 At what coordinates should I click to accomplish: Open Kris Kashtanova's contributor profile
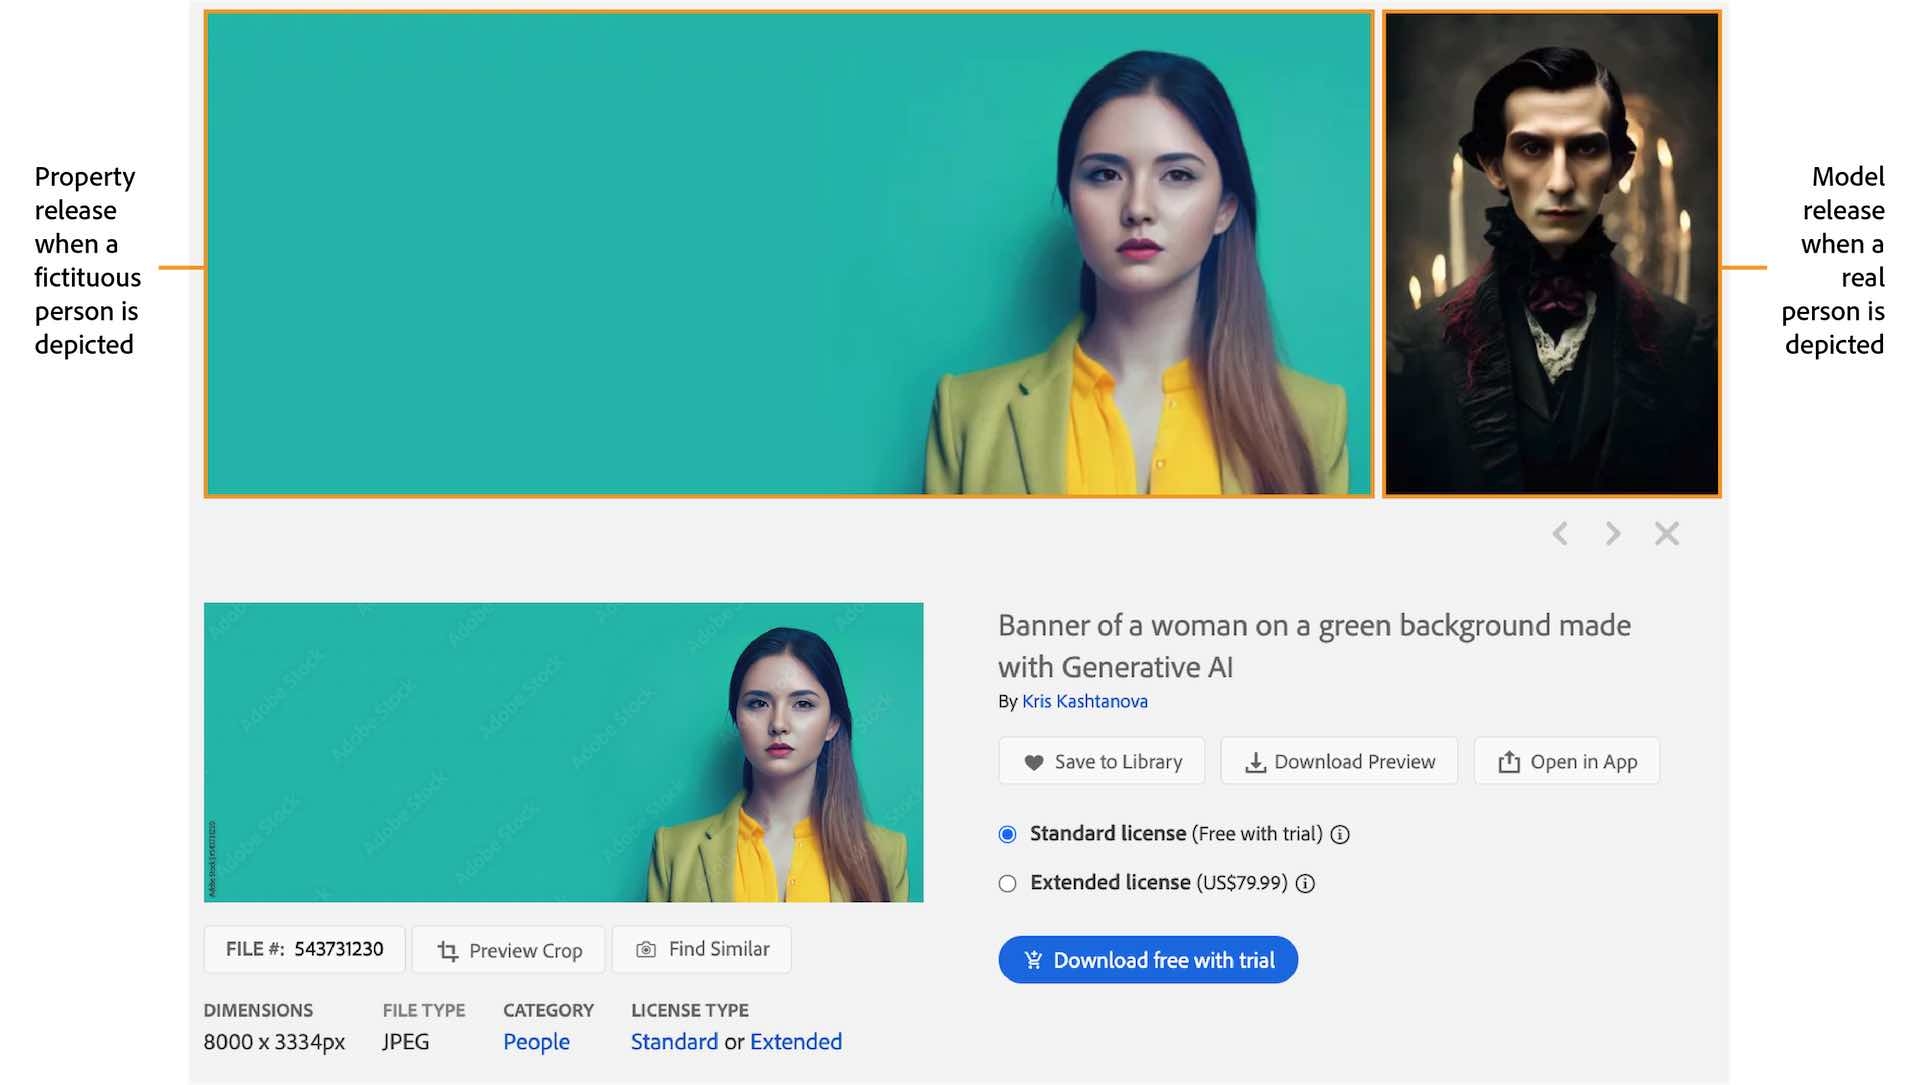(x=1084, y=701)
